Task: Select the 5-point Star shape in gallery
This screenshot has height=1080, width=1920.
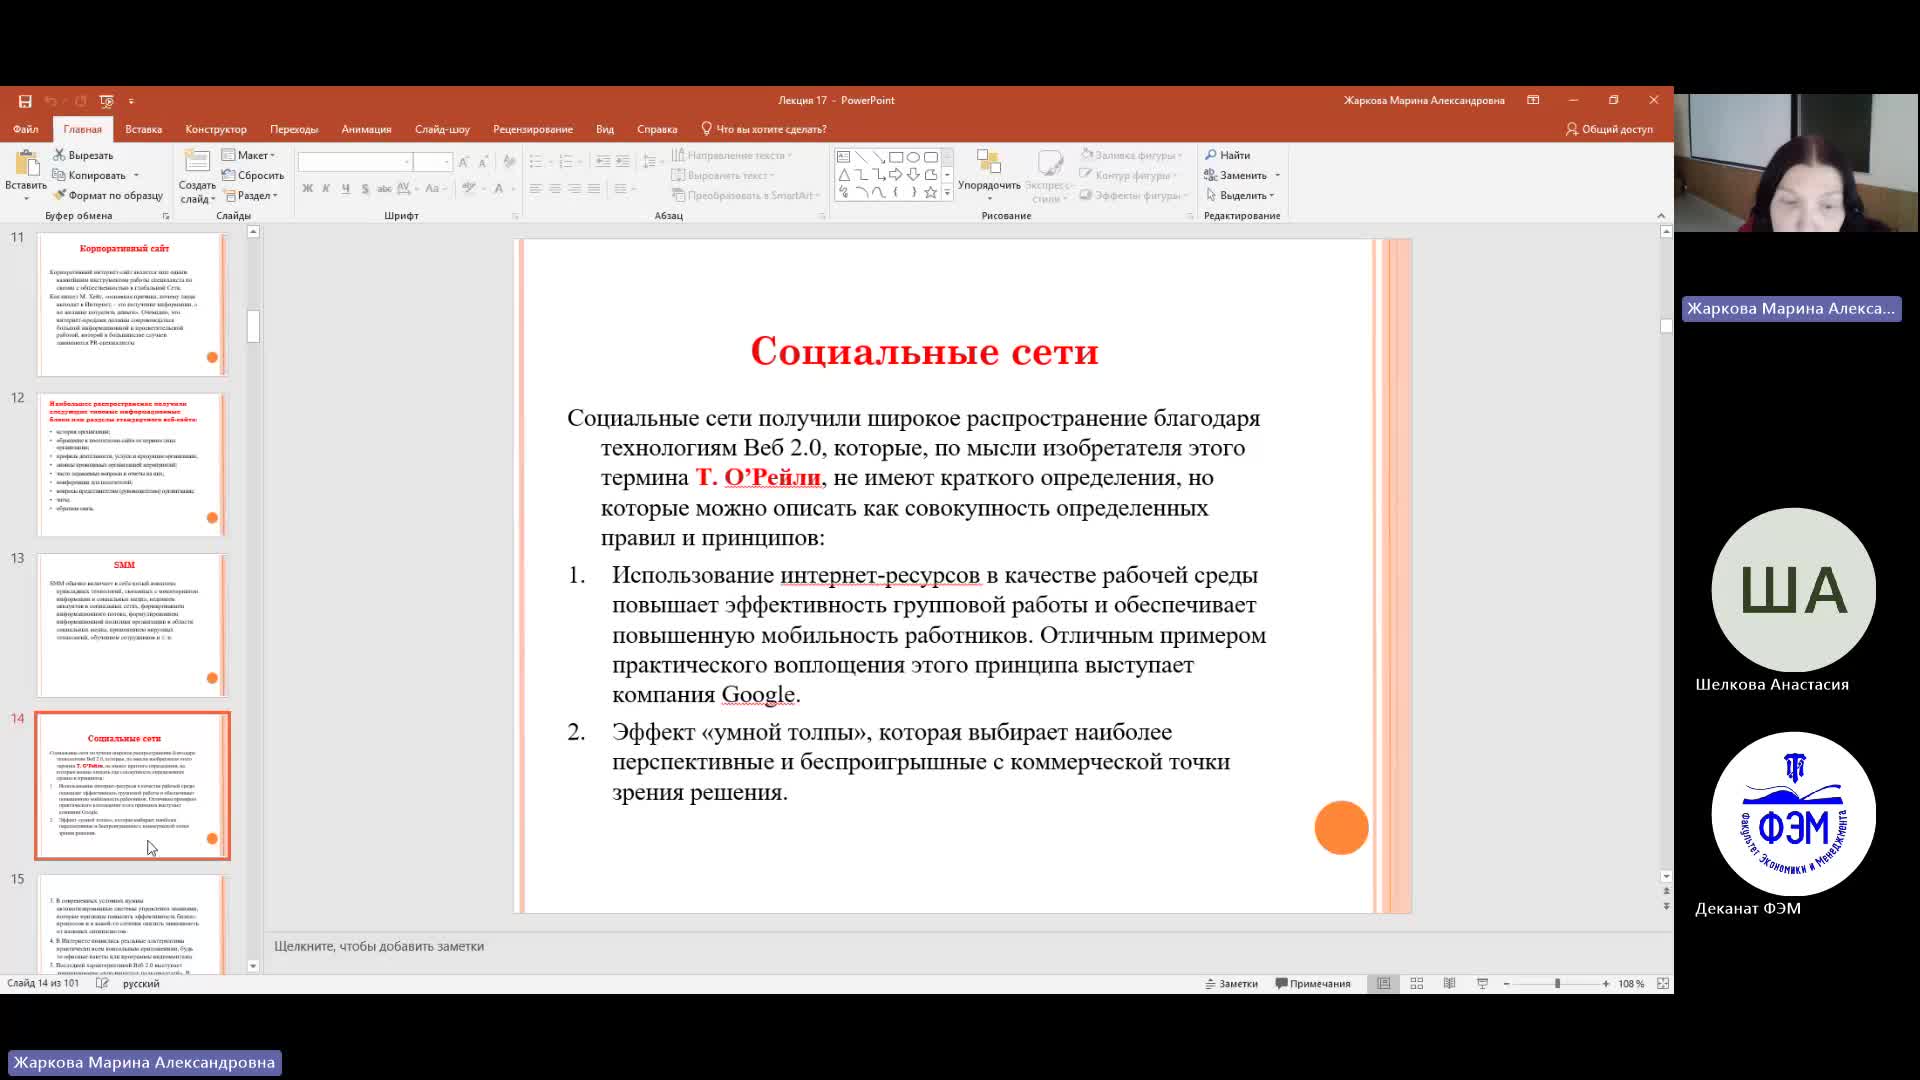Action: click(931, 192)
